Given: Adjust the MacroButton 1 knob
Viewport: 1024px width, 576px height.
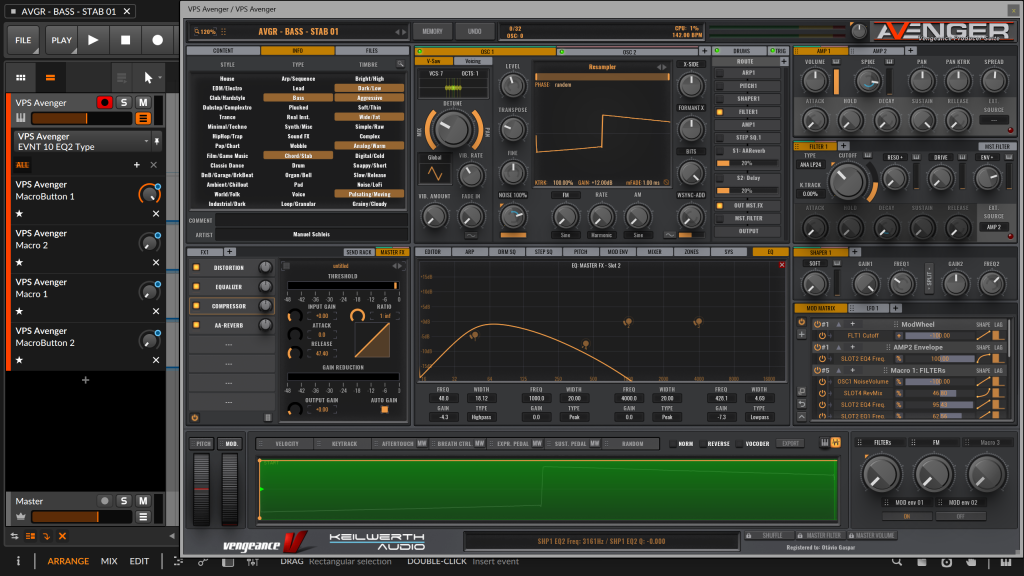Looking at the screenshot, I should [x=150, y=193].
